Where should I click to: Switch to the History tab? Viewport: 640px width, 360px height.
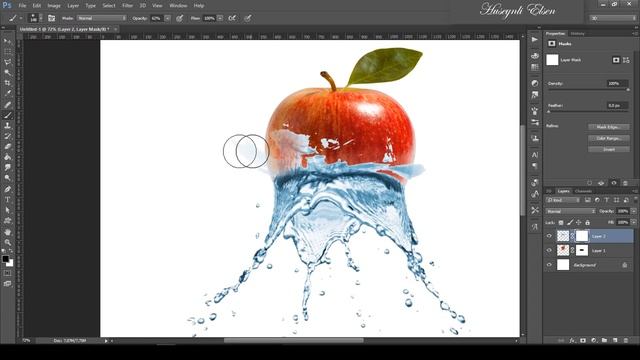click(x=578, y=33)
